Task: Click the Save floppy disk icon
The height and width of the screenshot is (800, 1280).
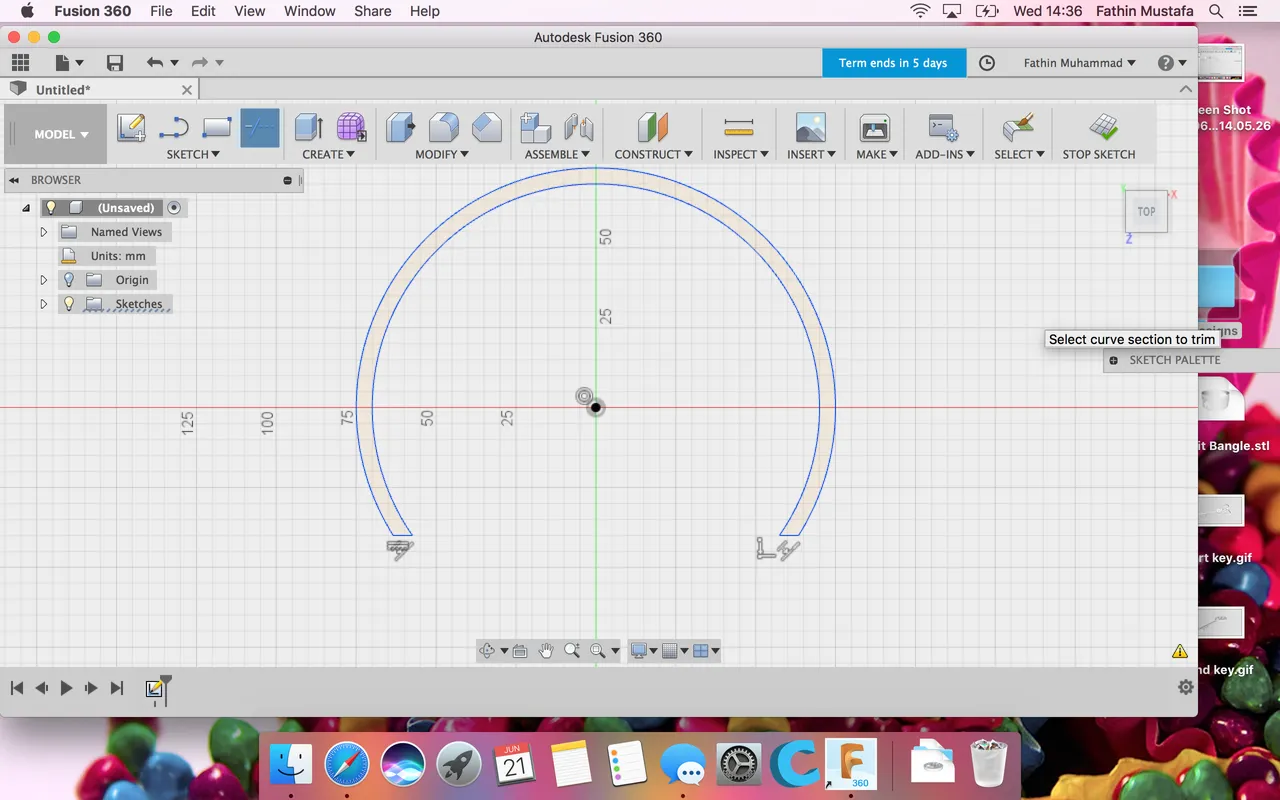Action: [x=115, y=63]
